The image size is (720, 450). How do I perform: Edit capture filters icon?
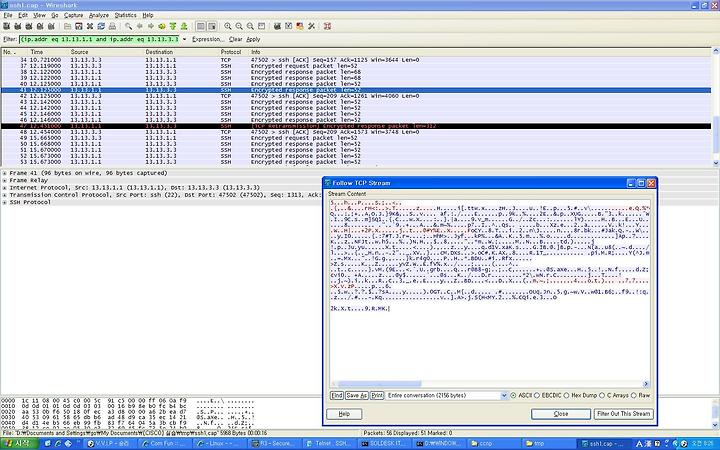coord(277,26)
